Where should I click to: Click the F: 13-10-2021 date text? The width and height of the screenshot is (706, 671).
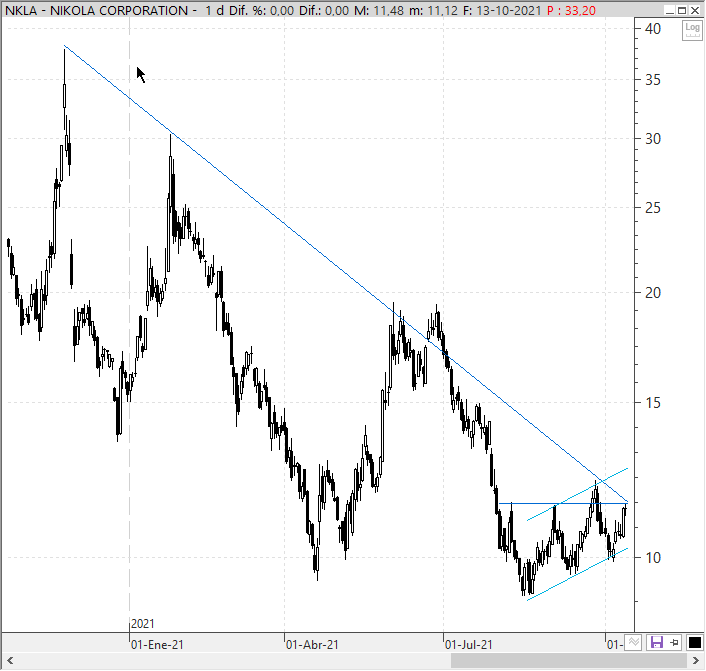(502, 10)
